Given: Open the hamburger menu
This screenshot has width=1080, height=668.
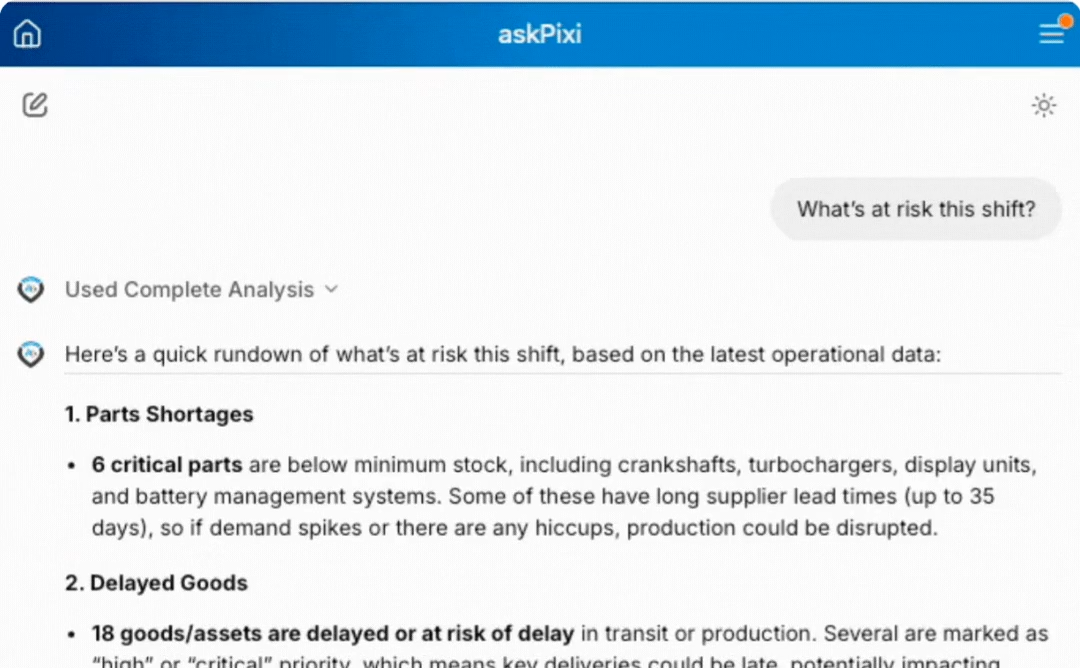Looking at the screenshot, I should tap(1050, 35).
